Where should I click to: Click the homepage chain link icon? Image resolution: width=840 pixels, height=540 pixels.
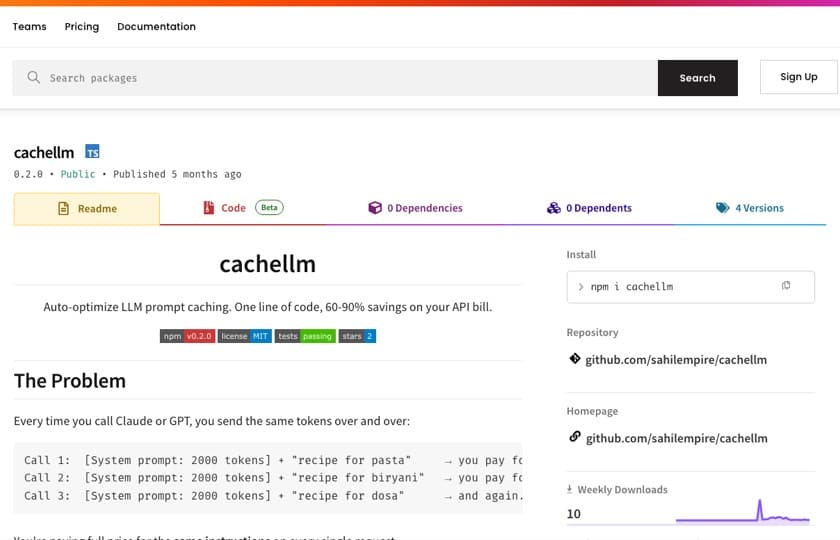click(x=575, y=437)
